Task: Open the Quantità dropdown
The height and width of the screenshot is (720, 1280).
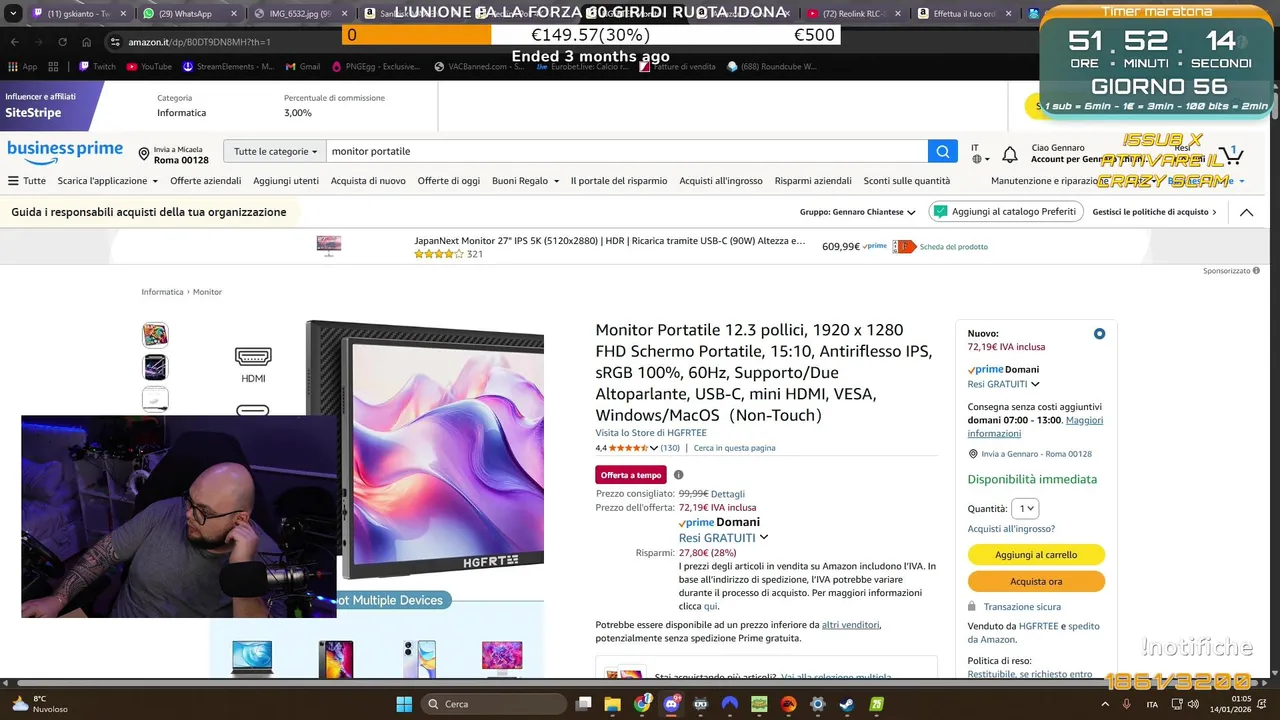Action: click(x=1025, y=508)
